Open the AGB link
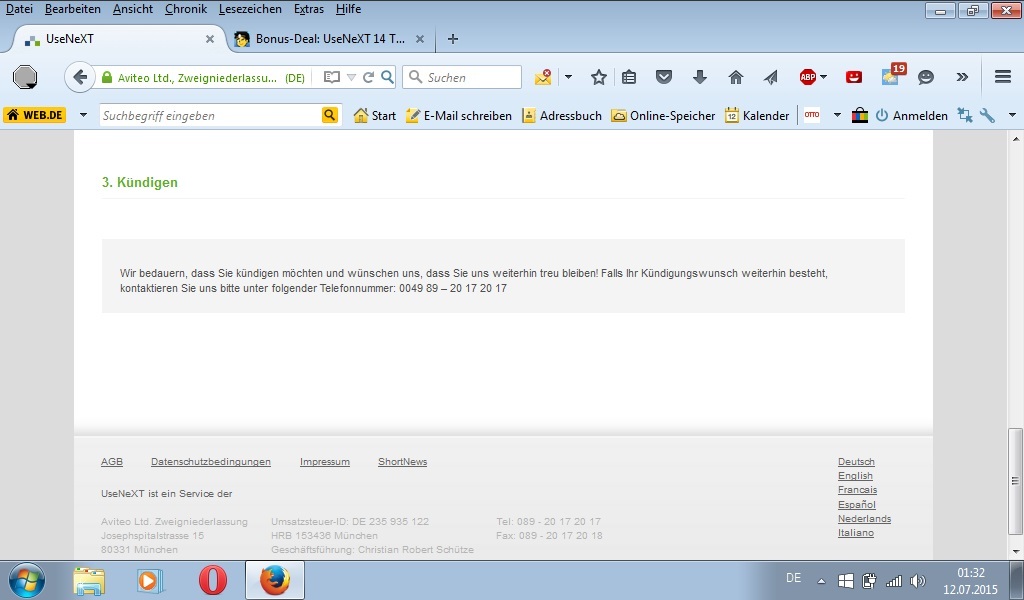 pyautogui.click(x=112, y=462)
